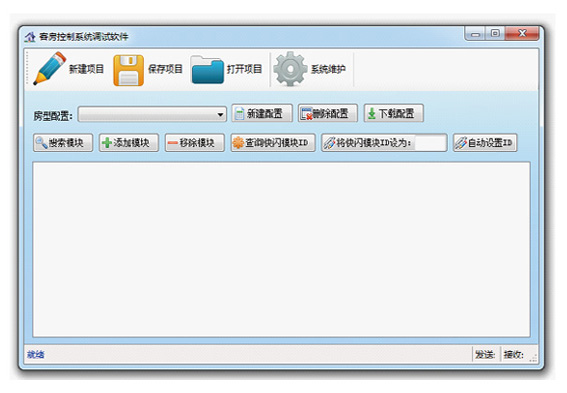Click the 查询快闪模块ID button

tap(273, 143)
